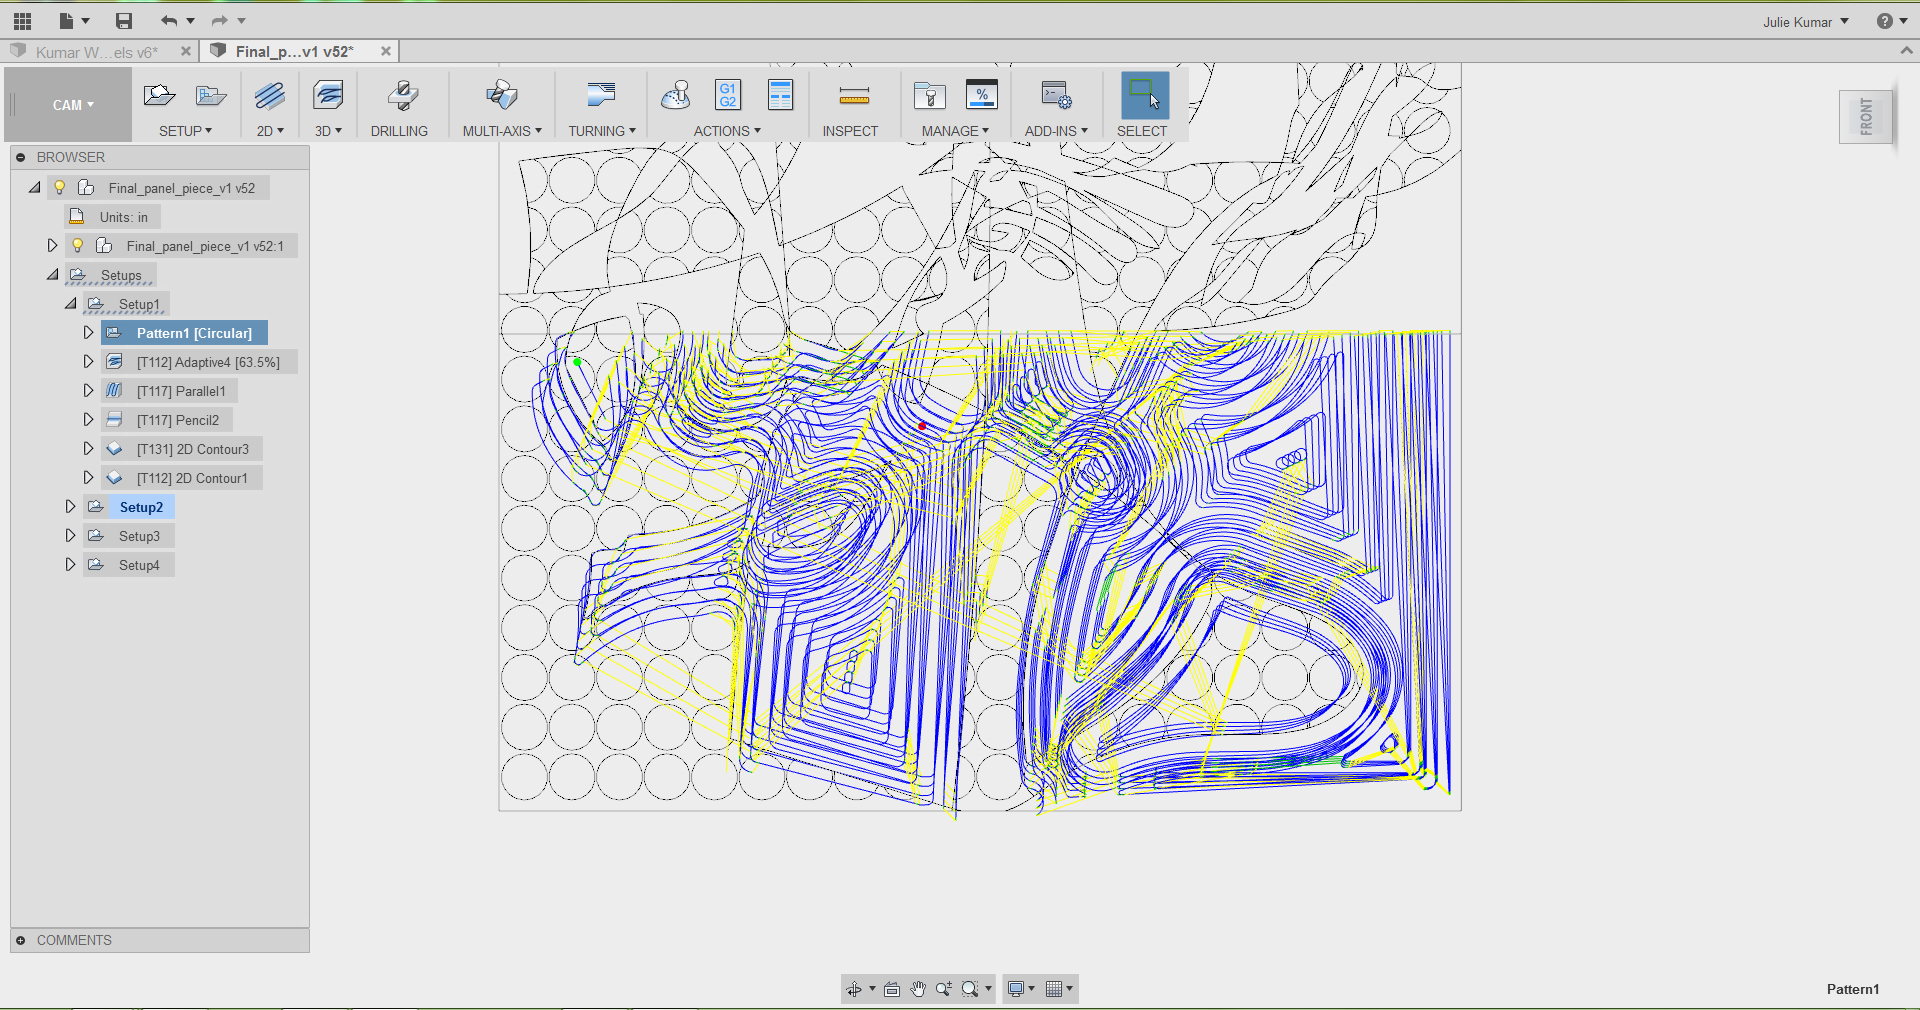Open the Task Manager percent icon
This screenshot has height=1010, width=1920.
pos(982,95)
